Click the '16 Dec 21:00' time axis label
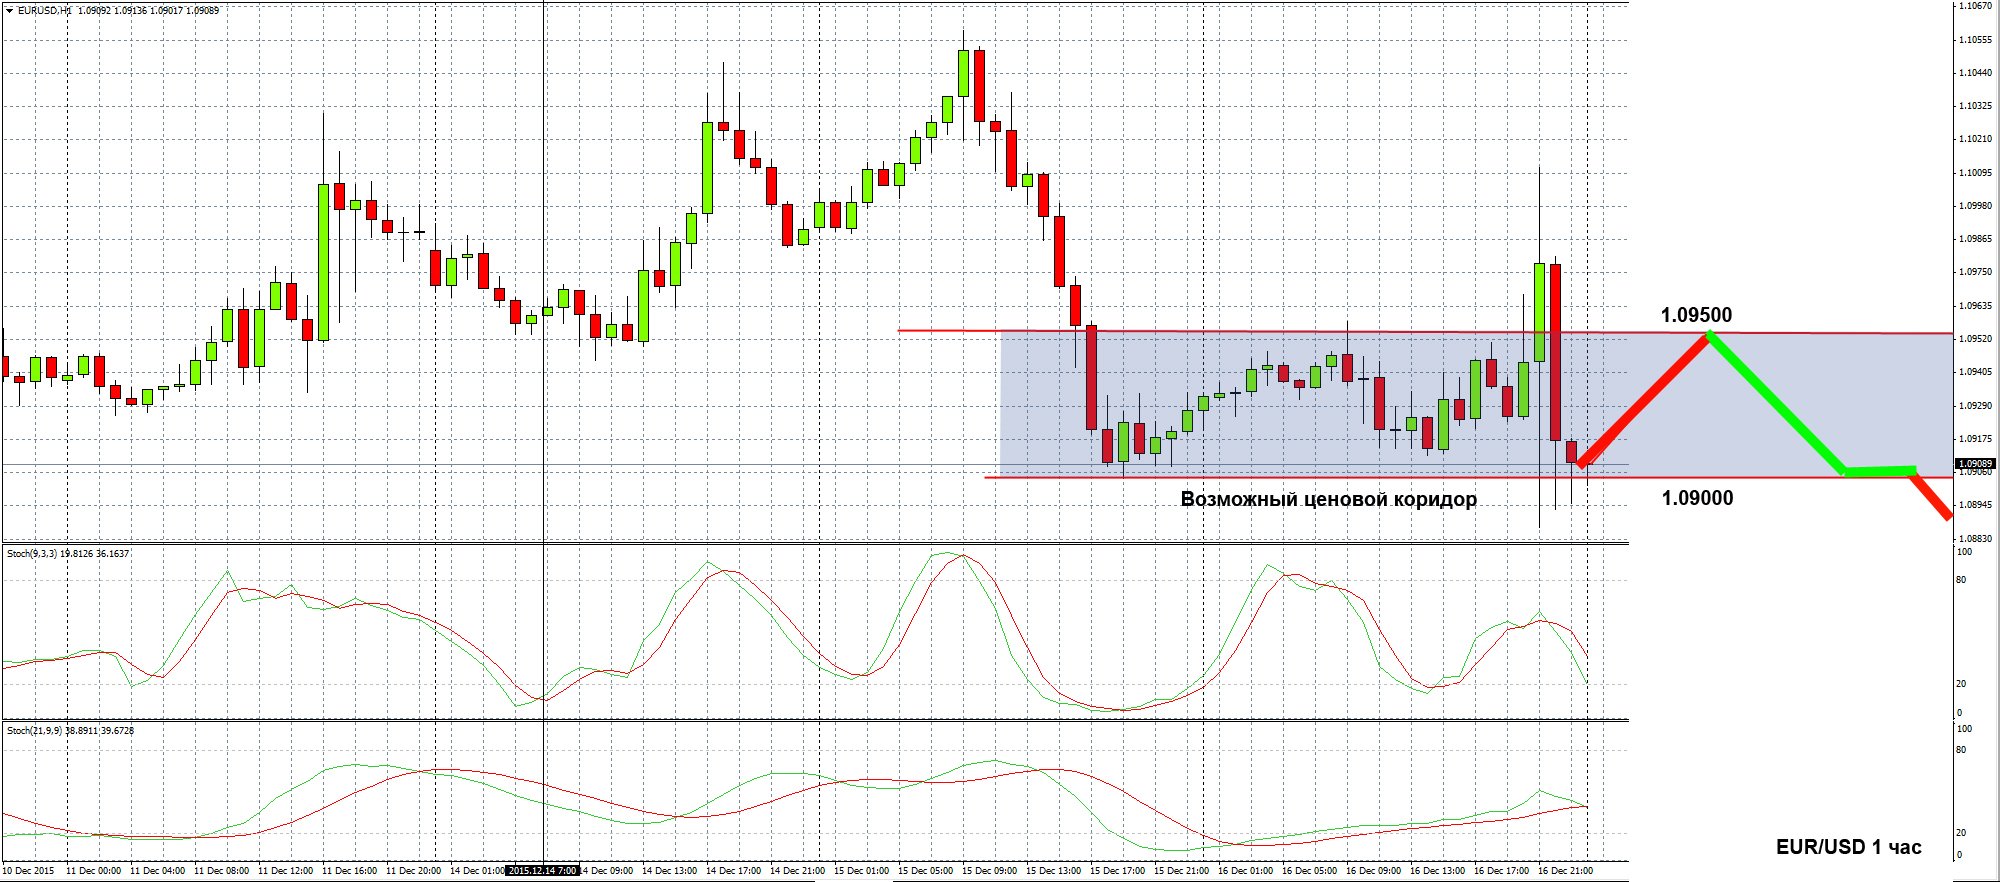Screen dimensions: 2000x882 1565,870
